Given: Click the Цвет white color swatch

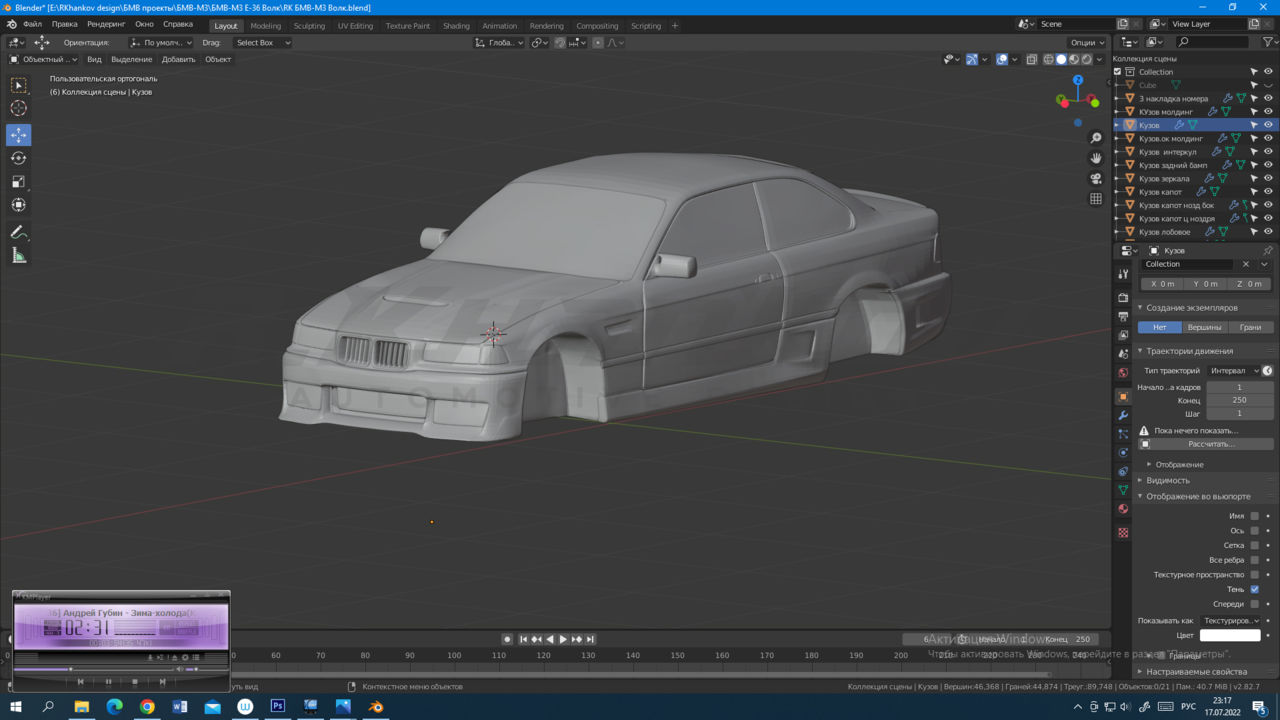Looking at the screenshot, I should point(1230,635).
